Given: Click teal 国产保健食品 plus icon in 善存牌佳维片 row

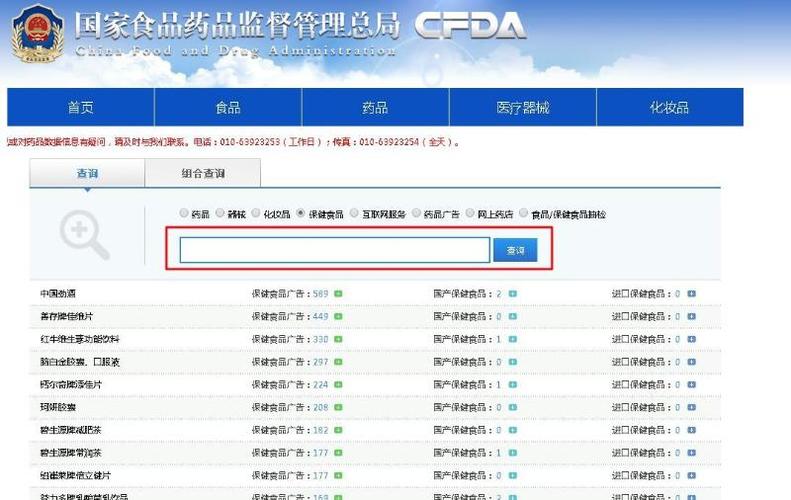Looking at the screenshot, I should 513,316.
